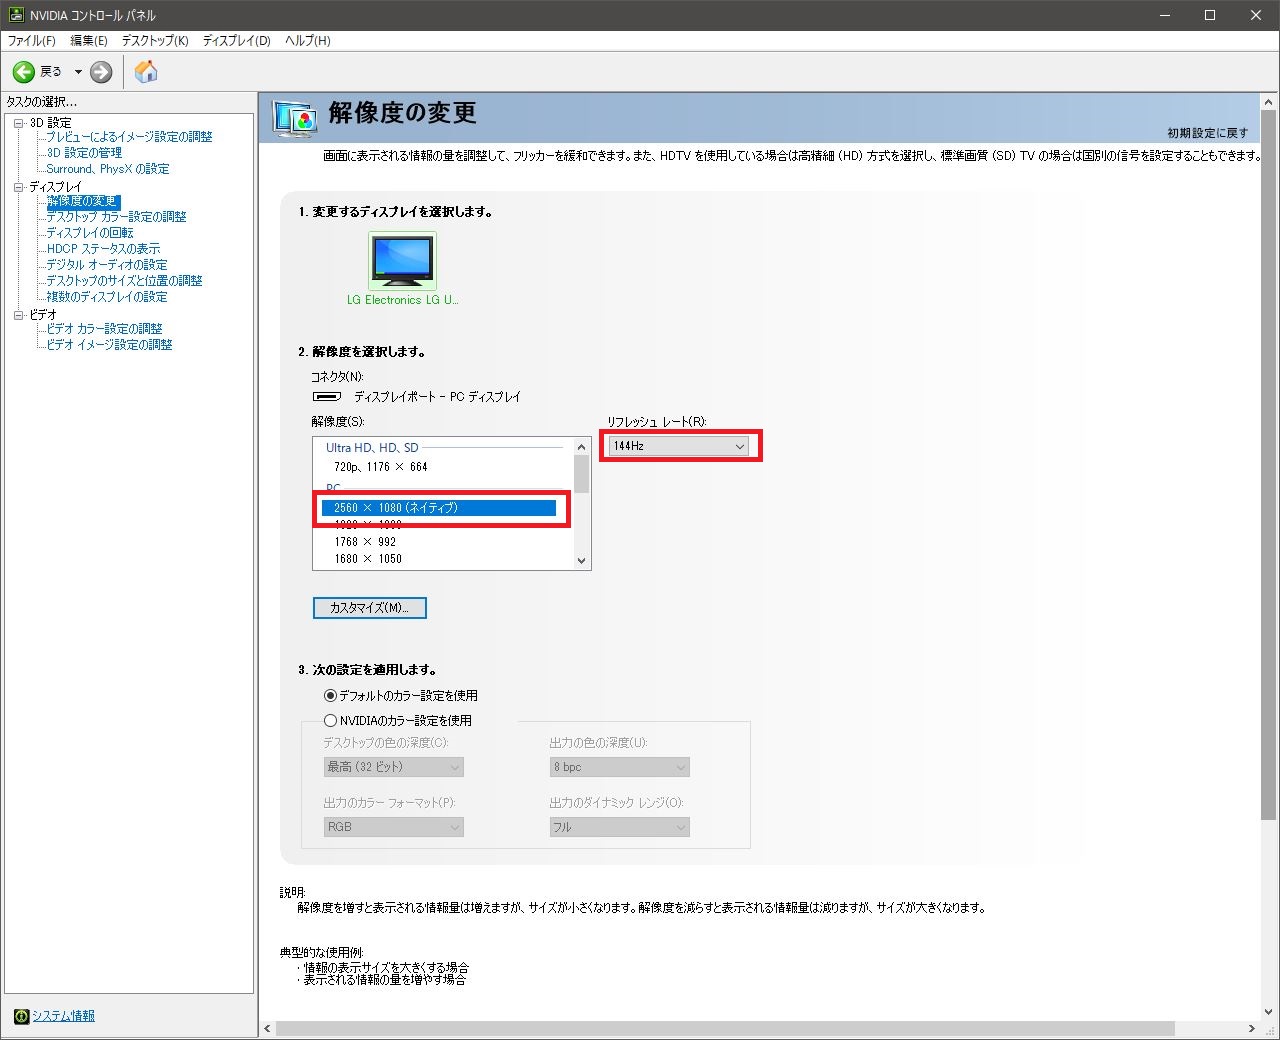The image size is (1280, 1040).
Task: Open the Back history dropdown arrow
Action: (78, 72)
